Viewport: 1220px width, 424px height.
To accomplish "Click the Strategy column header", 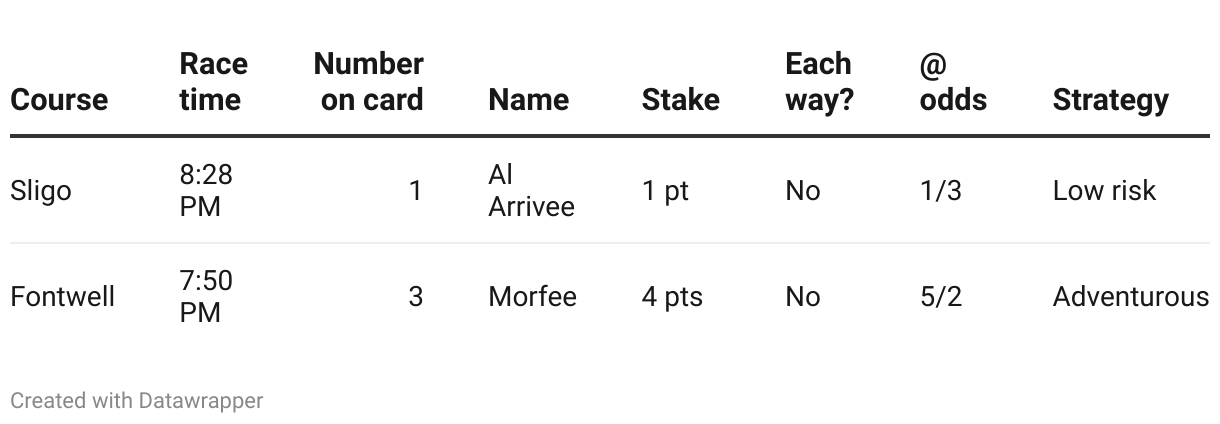I will pos(1110,99).
